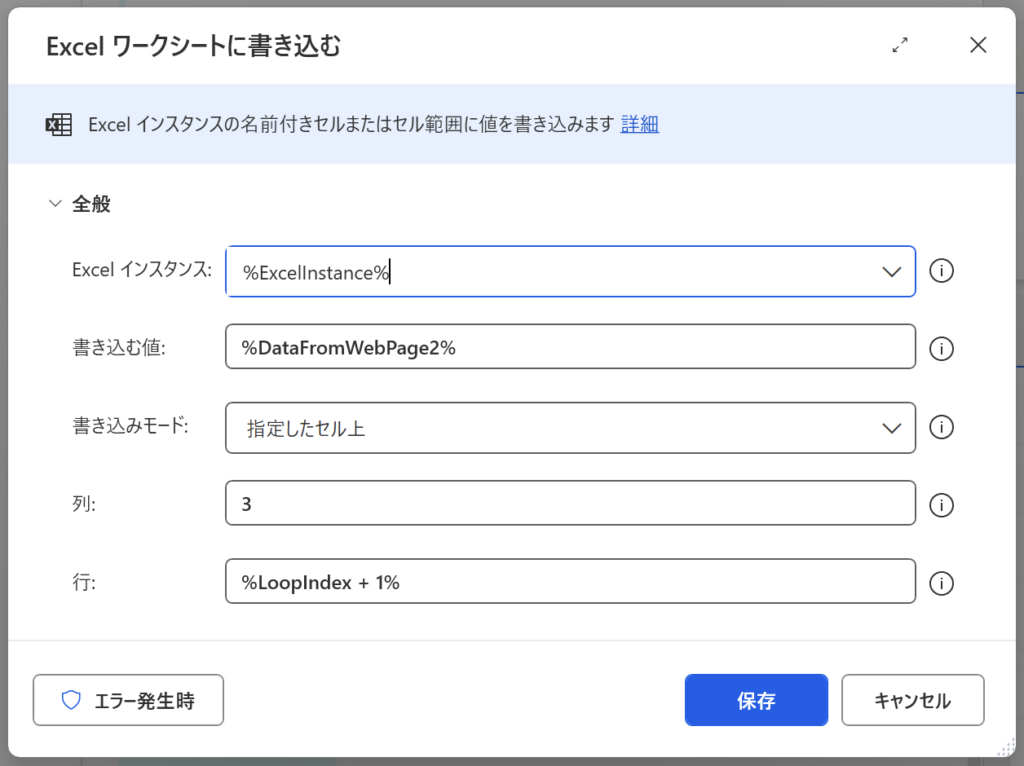Open the エラー発生時 settings
This screenshot has width=1024, height=766.
[x=128, y=700]
